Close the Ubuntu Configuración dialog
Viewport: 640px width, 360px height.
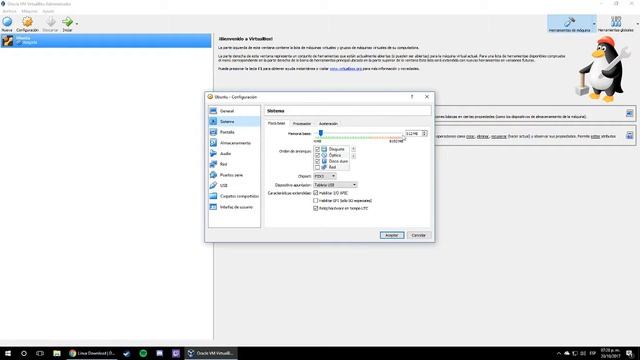click(427, 97)
